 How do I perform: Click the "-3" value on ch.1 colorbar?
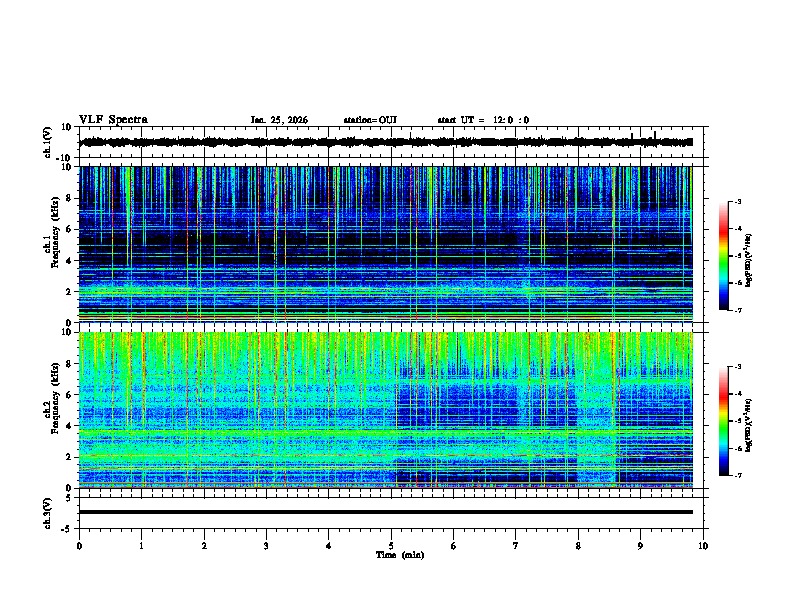(737, 202)
